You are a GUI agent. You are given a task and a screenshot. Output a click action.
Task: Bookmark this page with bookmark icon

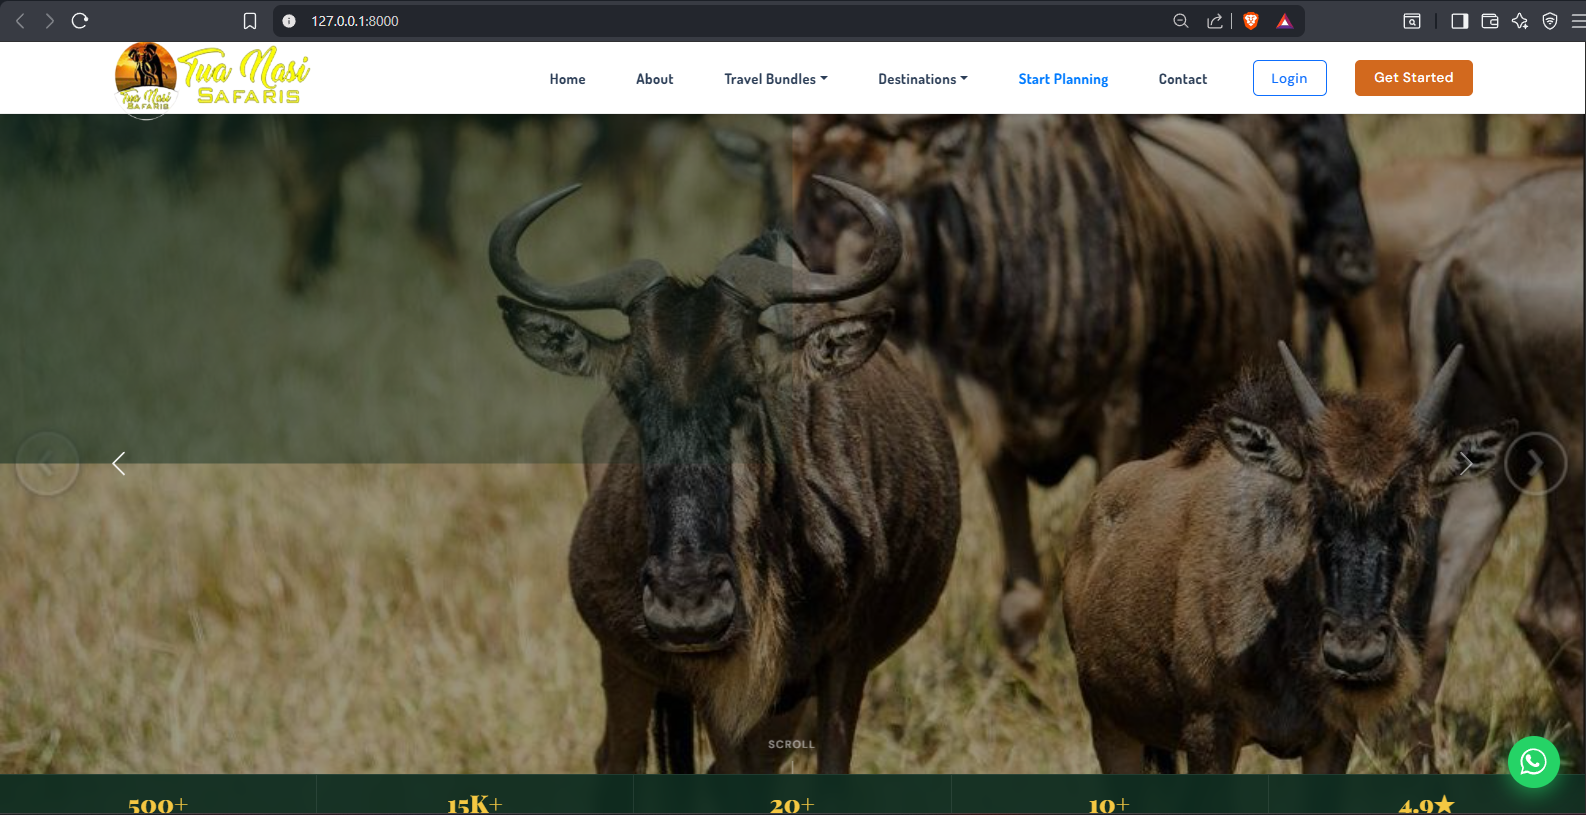[250, 21]
